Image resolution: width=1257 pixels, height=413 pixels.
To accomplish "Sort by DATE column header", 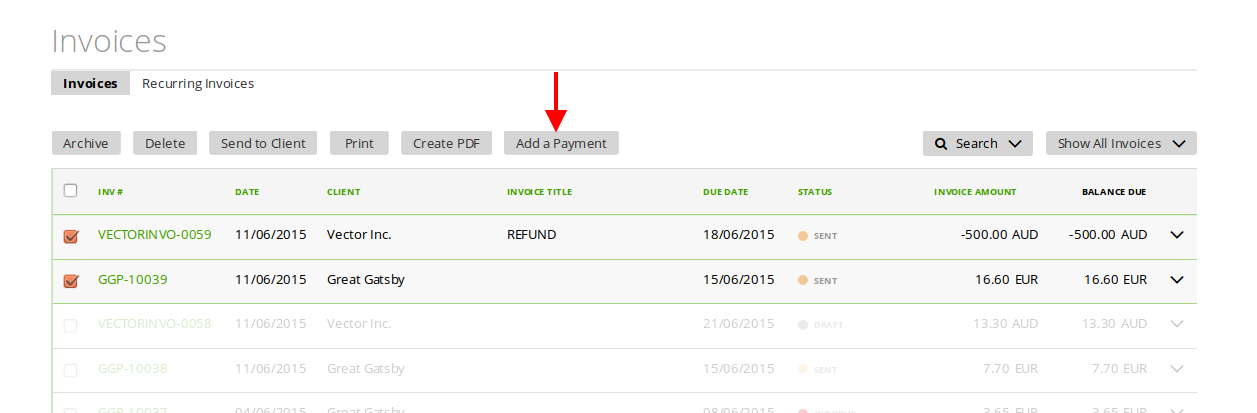I will (x=247, y=192).
